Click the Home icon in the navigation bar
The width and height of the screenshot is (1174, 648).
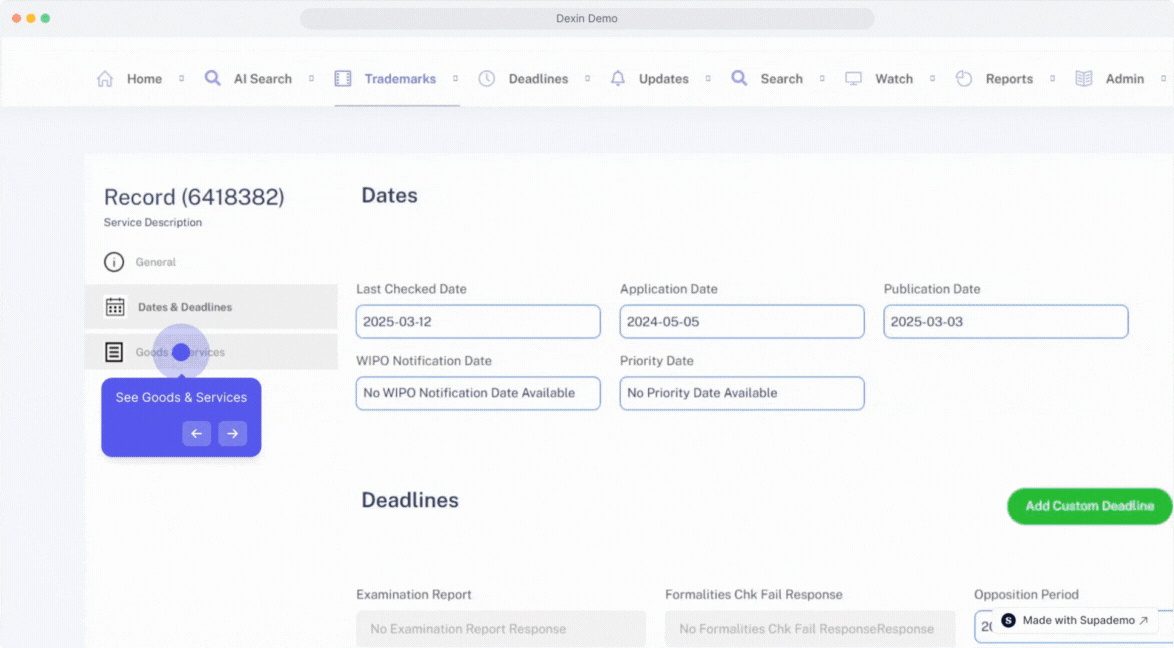[105, 78]
